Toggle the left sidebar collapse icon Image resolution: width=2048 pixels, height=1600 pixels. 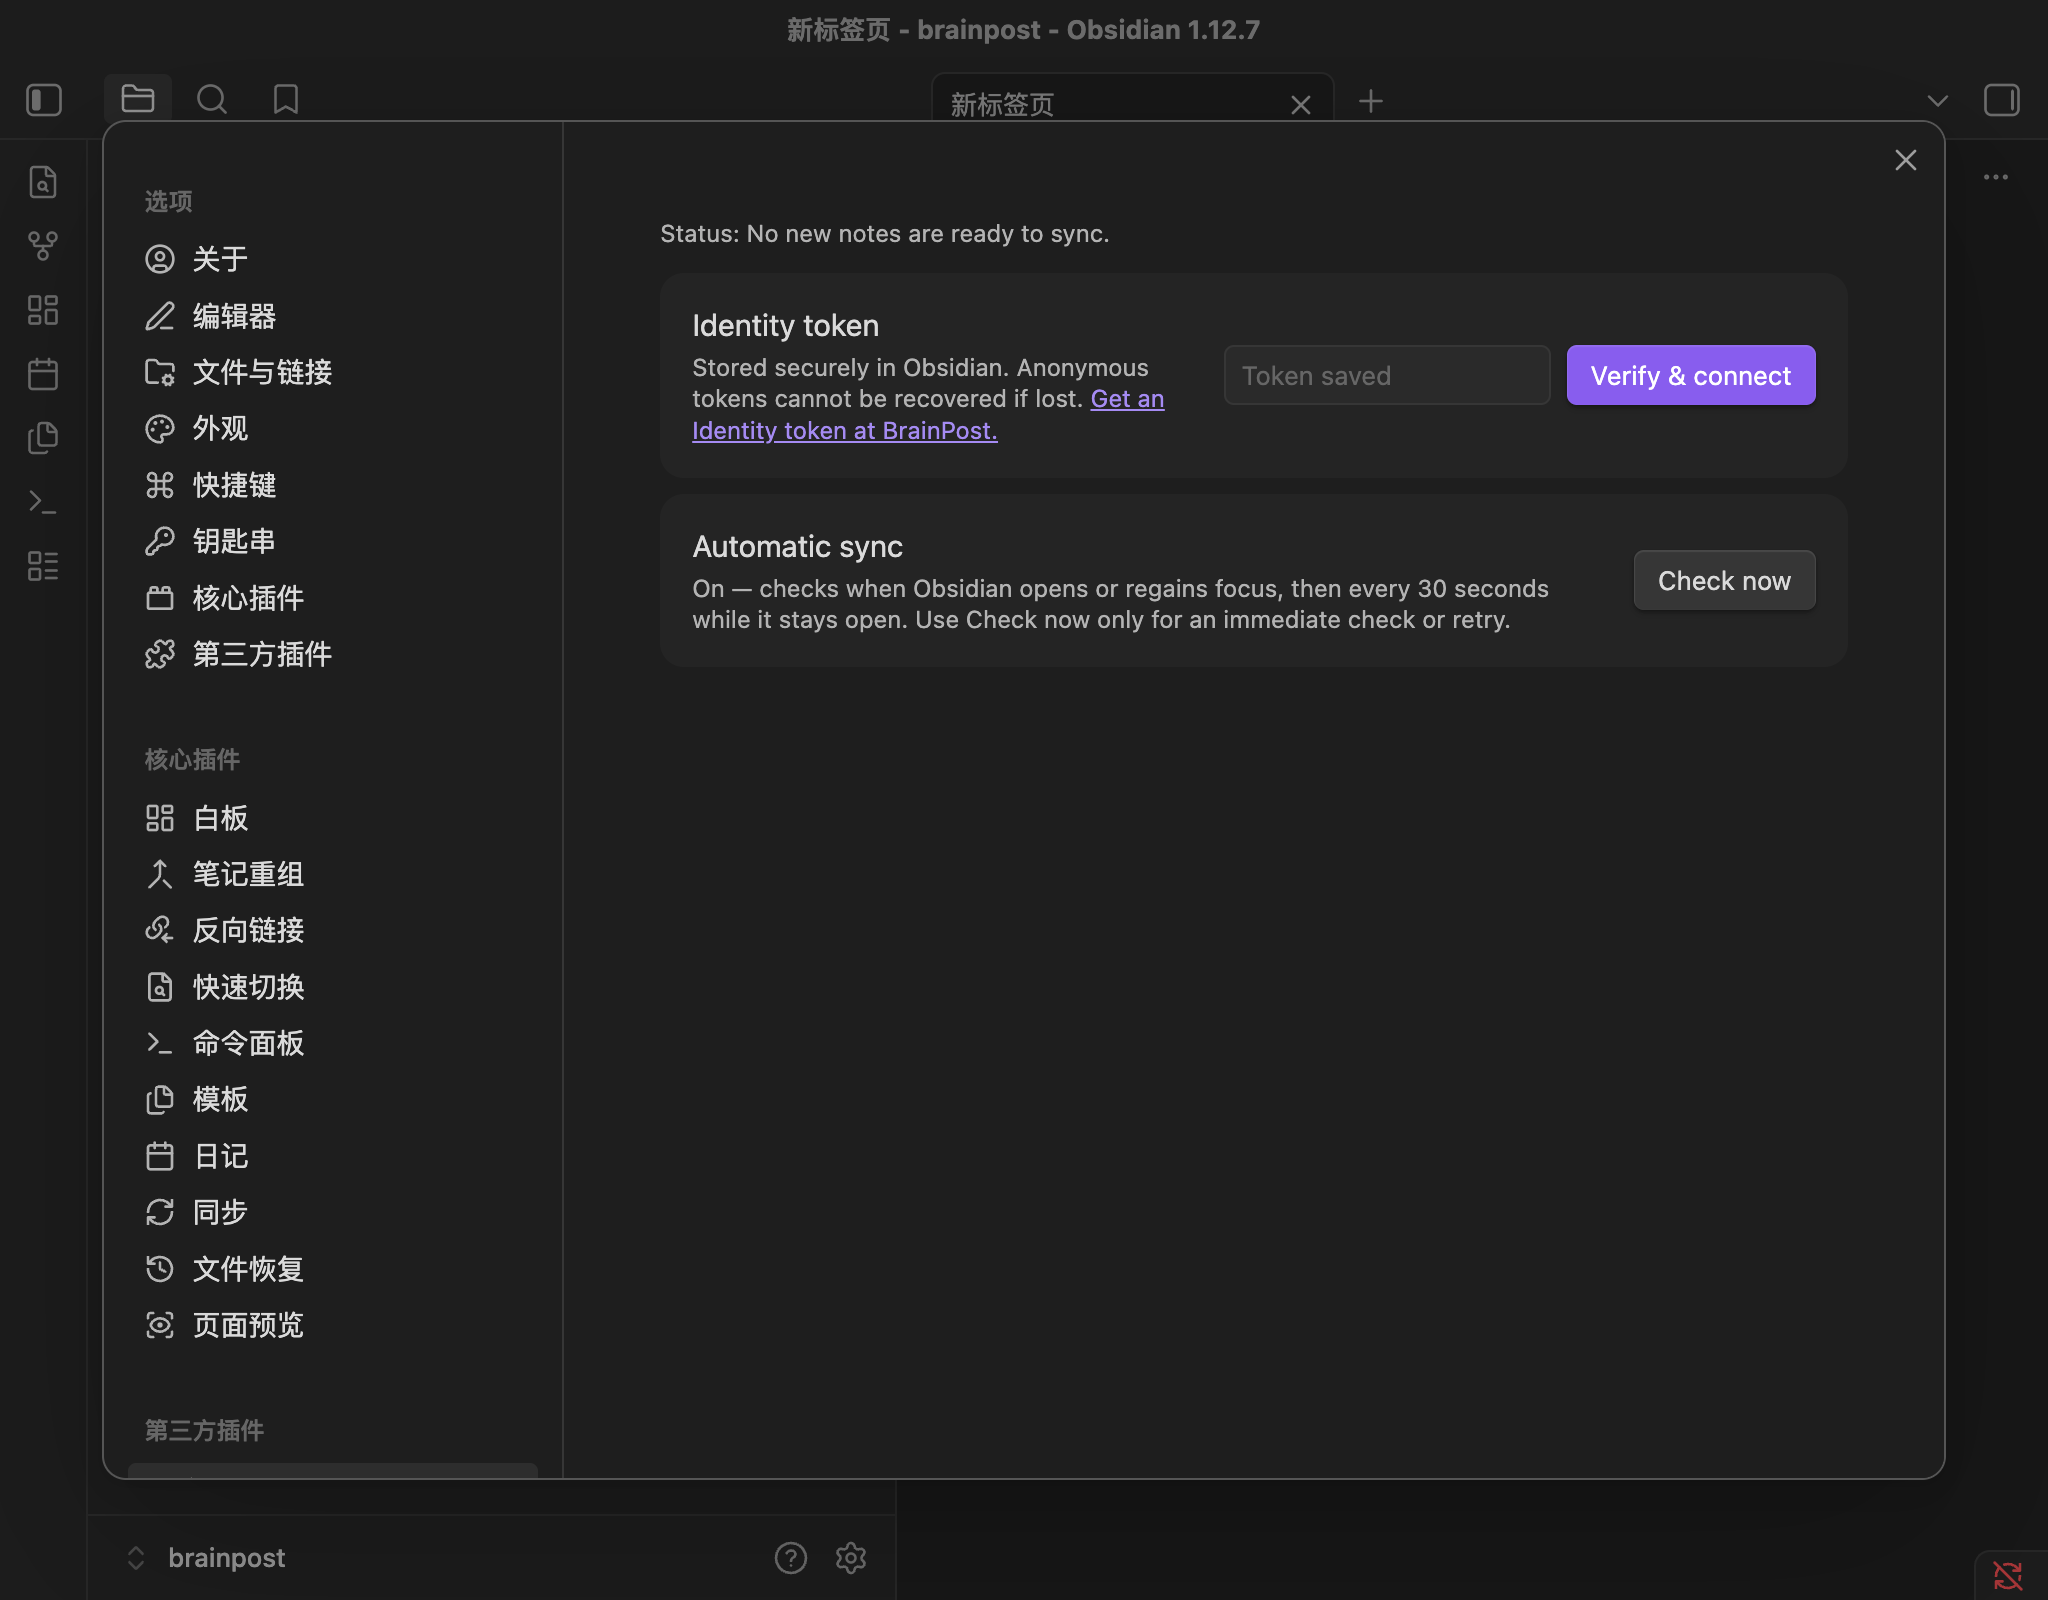44,100
